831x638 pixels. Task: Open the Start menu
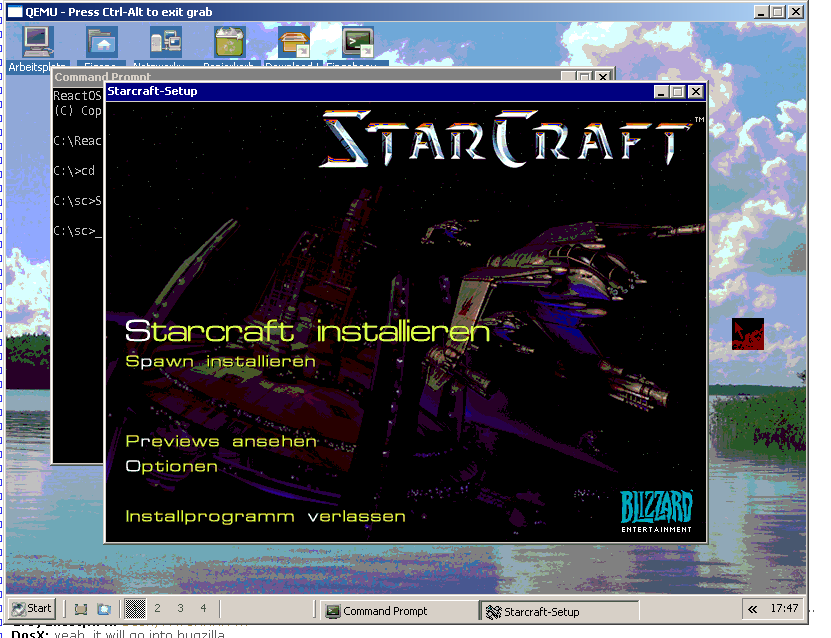32,608
